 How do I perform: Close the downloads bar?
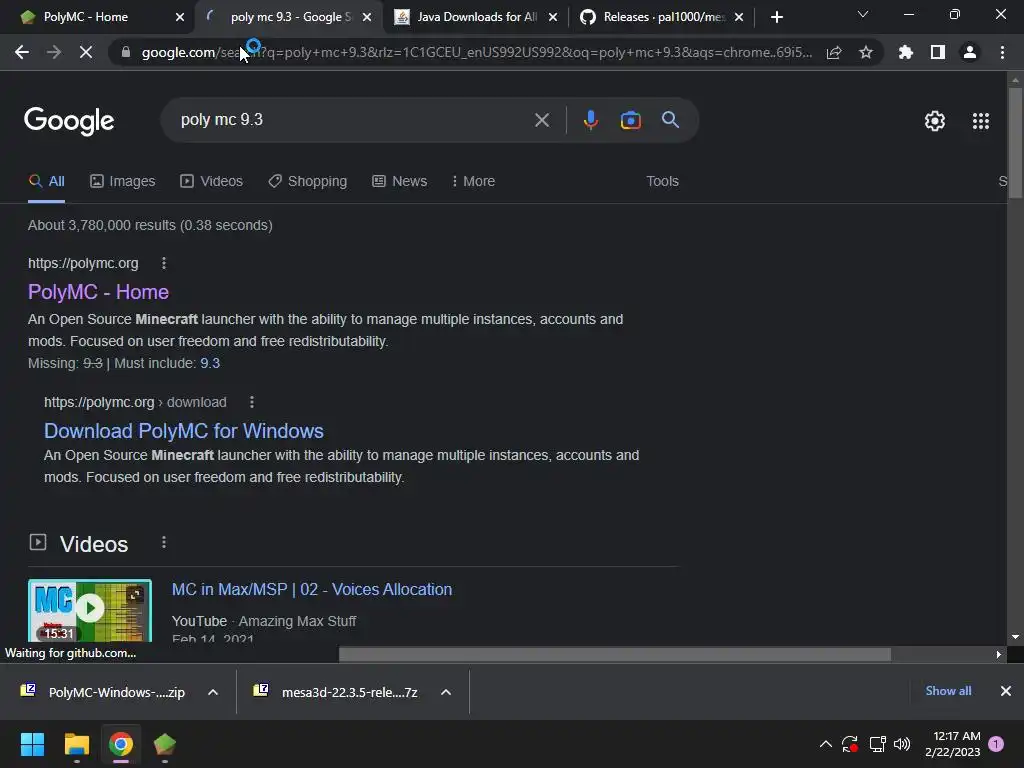[x=1006, y=691]
